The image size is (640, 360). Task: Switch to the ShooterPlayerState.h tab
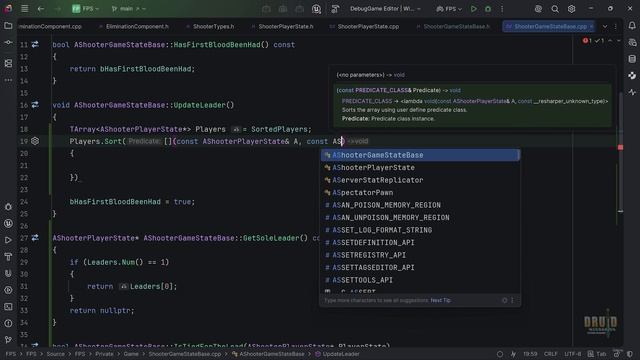pyautogui.click(x=286, y=27)
